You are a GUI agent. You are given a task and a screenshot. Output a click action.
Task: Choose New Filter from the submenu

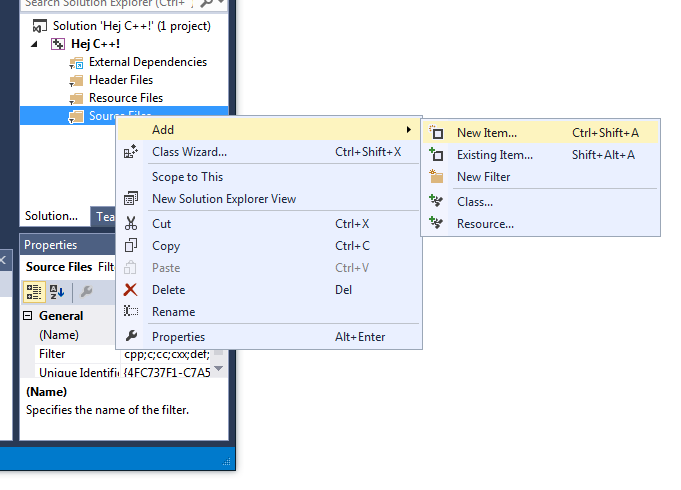541,177
